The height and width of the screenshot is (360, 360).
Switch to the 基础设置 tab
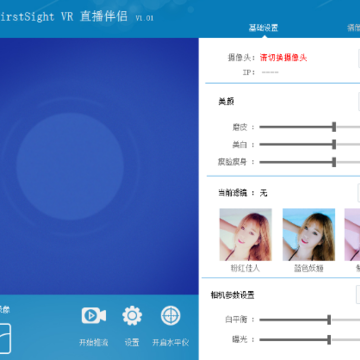point(263,28)
